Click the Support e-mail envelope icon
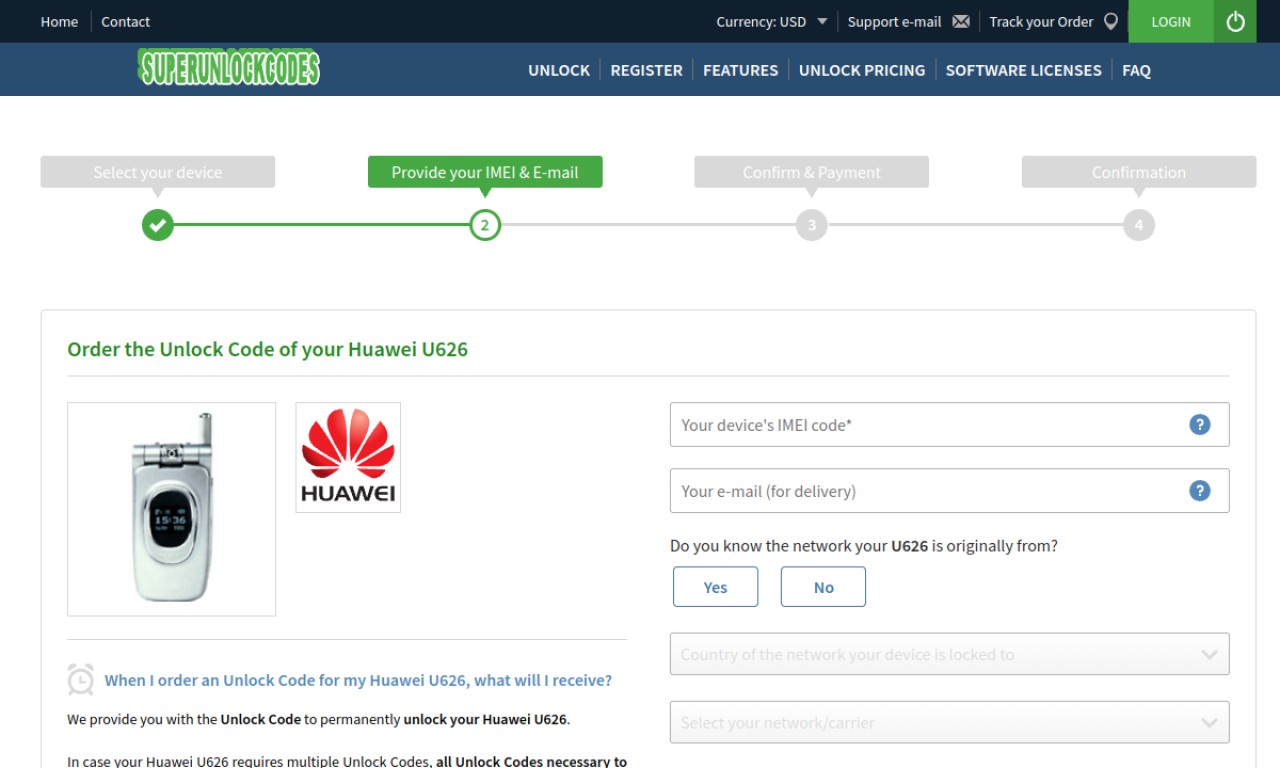Screen dimensions: 1280x768 coord(961,21)
